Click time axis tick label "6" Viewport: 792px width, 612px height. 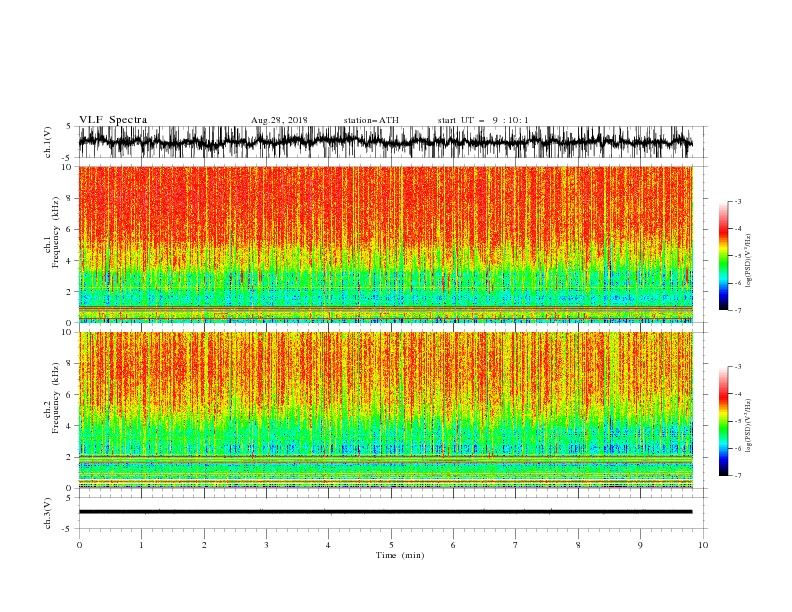click(453, 545)
